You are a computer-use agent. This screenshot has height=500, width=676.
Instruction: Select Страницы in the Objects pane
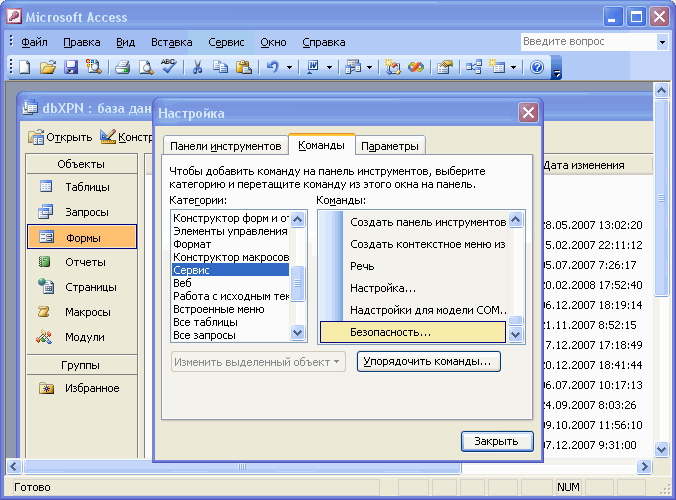pos(82,287)
